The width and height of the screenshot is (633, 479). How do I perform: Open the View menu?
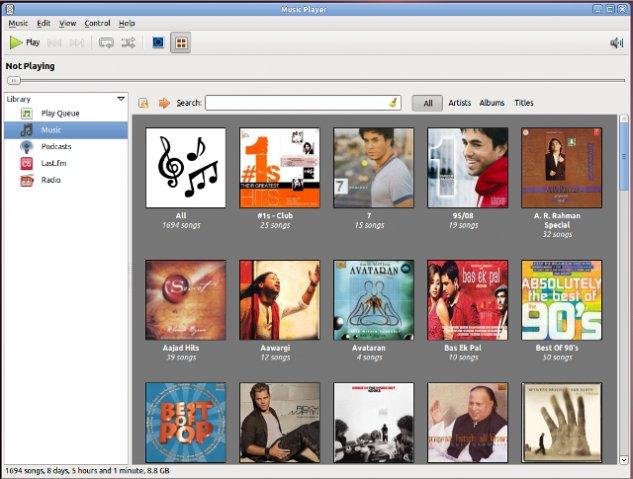coord(67,23)
